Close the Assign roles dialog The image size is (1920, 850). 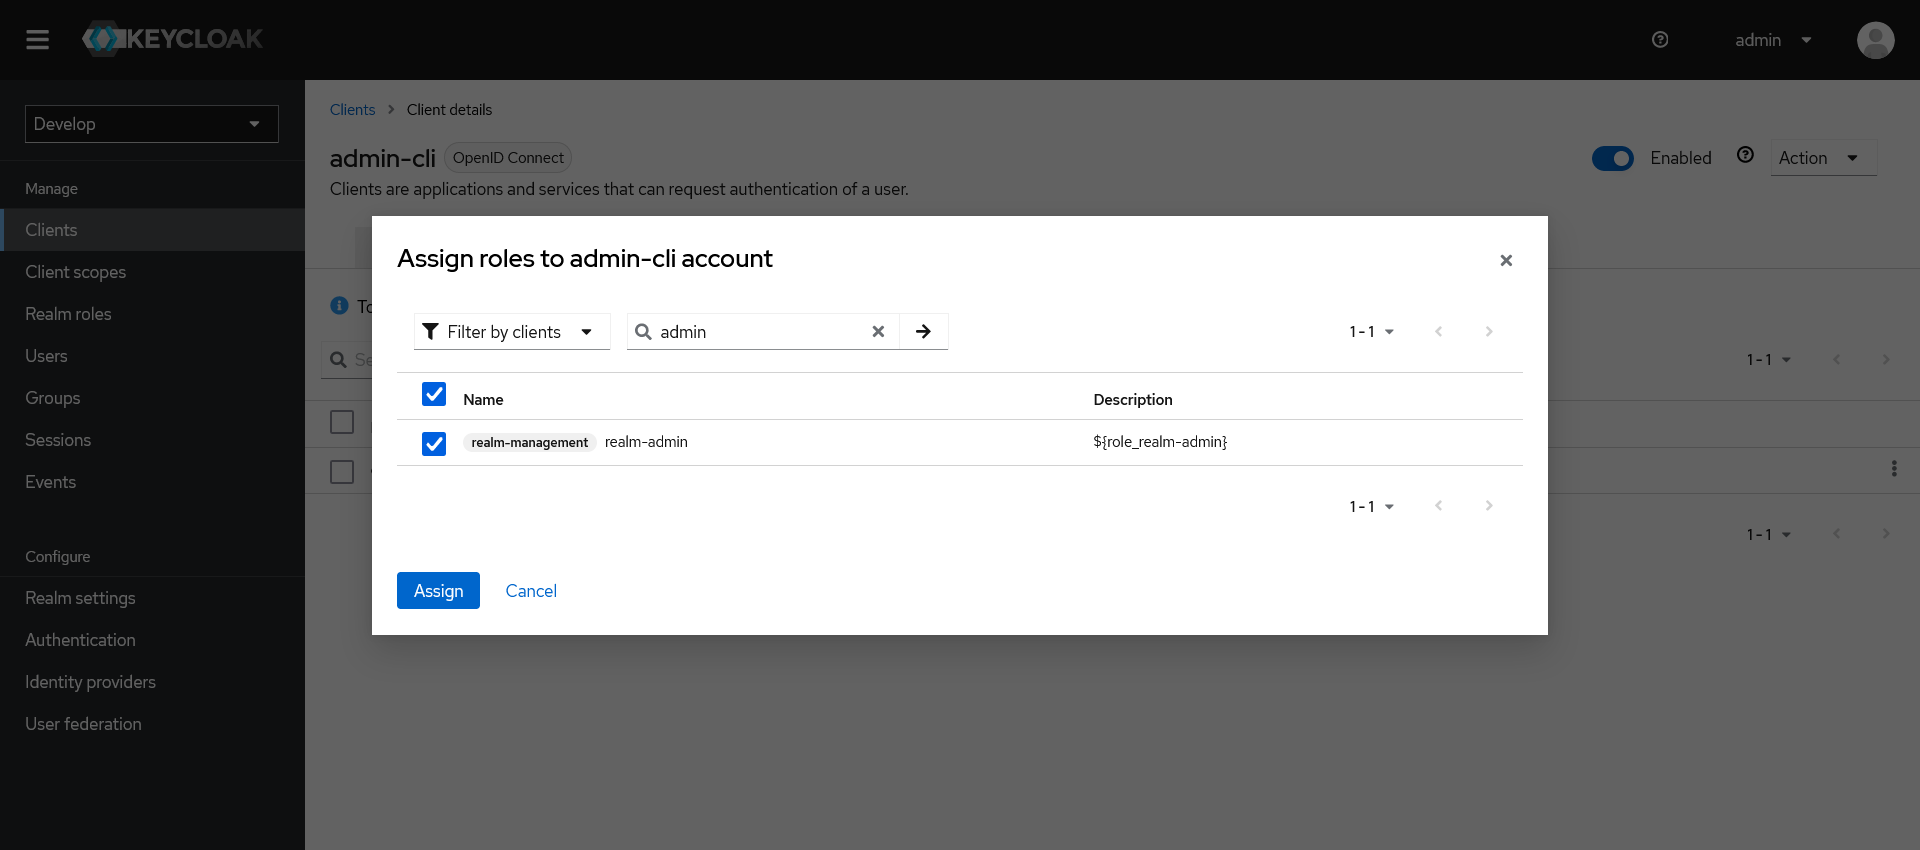pos(1506,260)
